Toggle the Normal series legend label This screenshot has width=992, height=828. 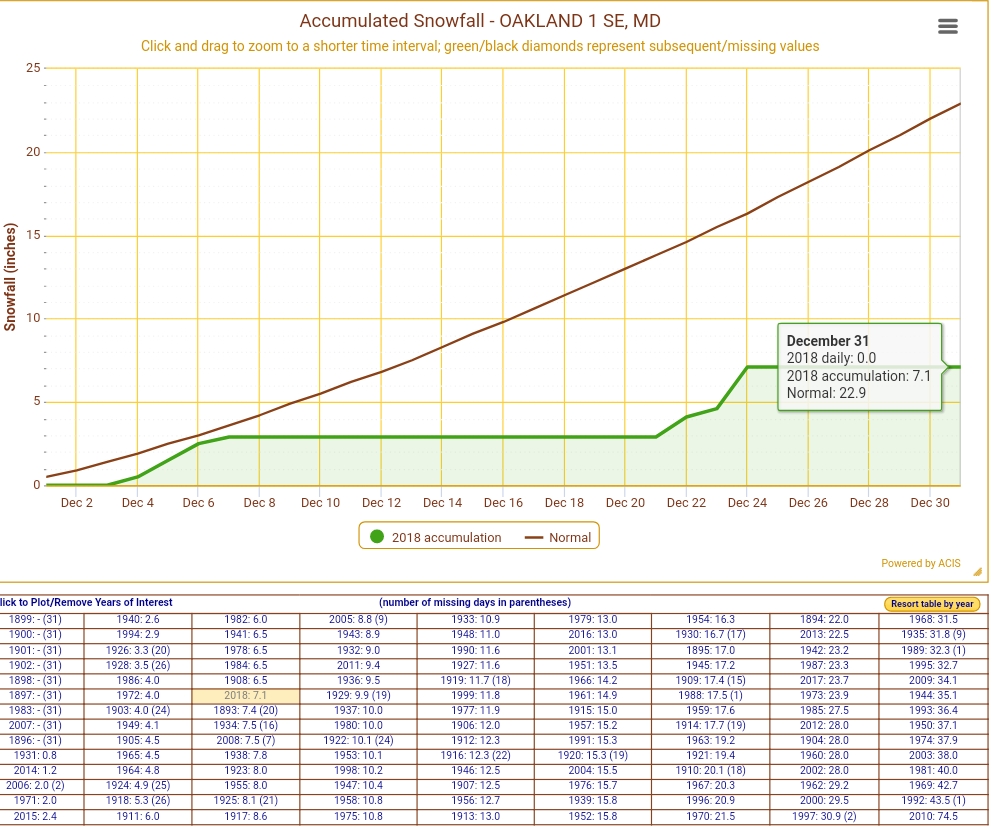point(570,537)
